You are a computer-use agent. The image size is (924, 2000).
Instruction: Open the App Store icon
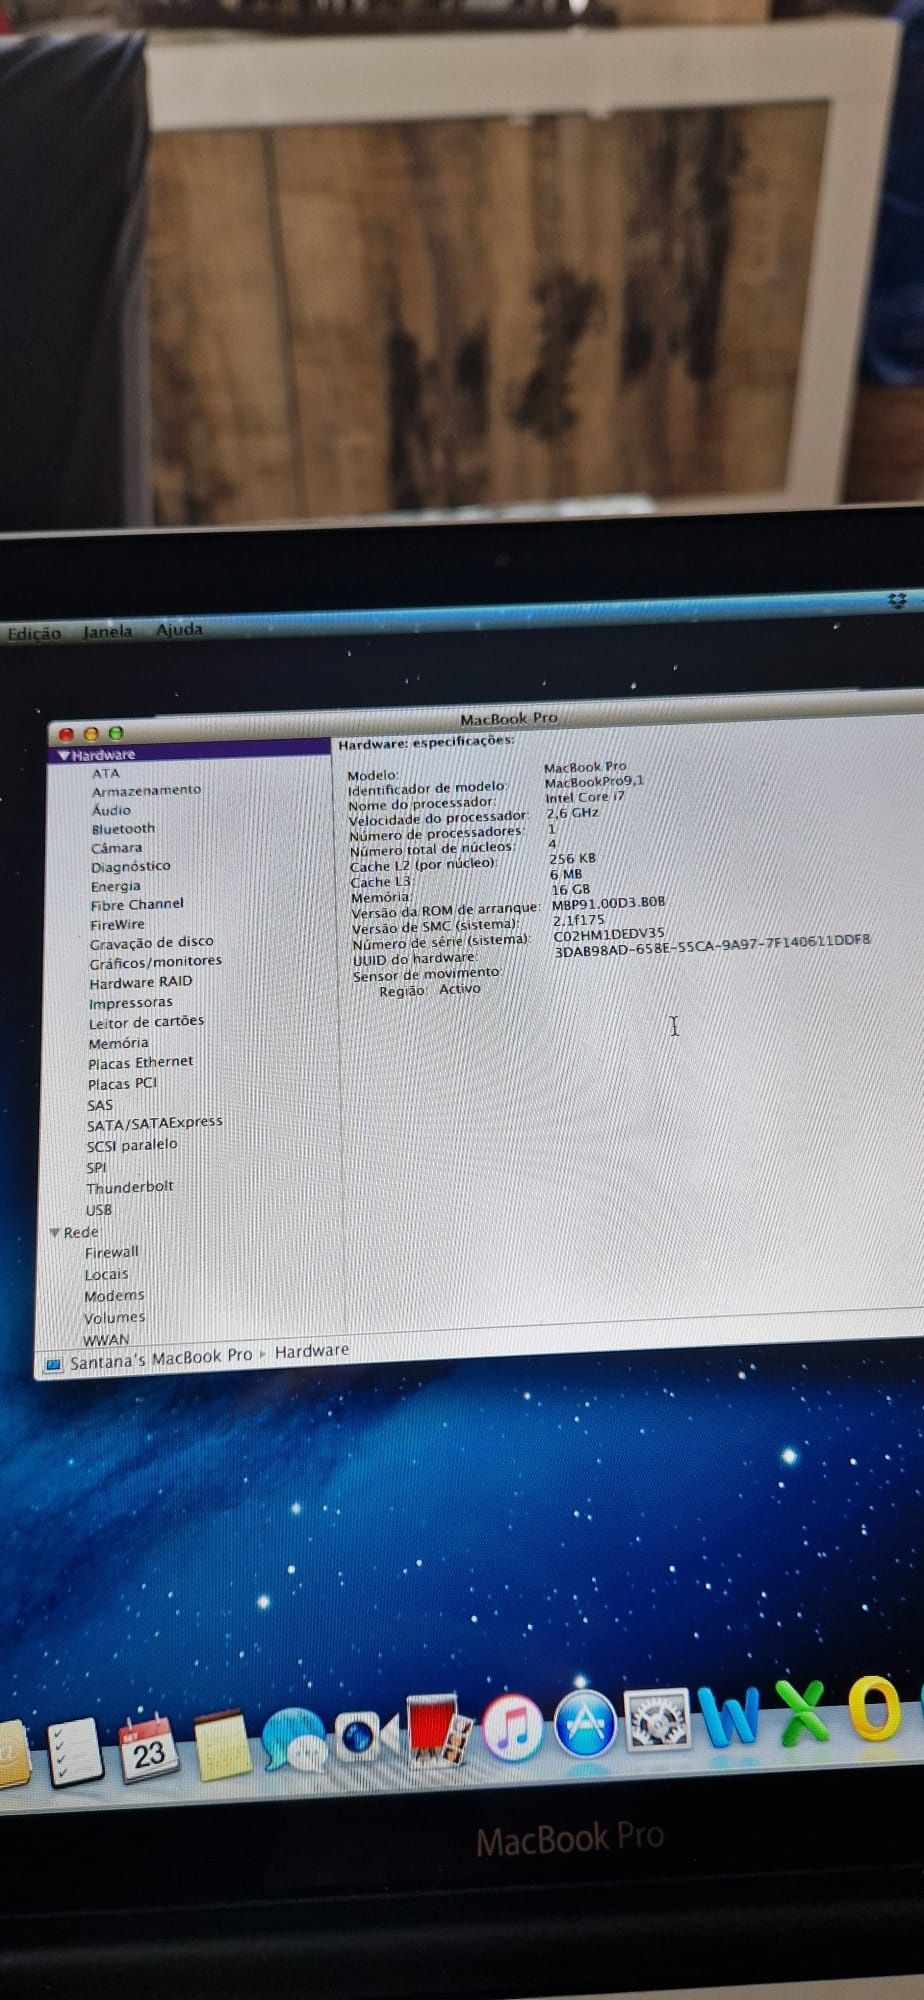585,1723
